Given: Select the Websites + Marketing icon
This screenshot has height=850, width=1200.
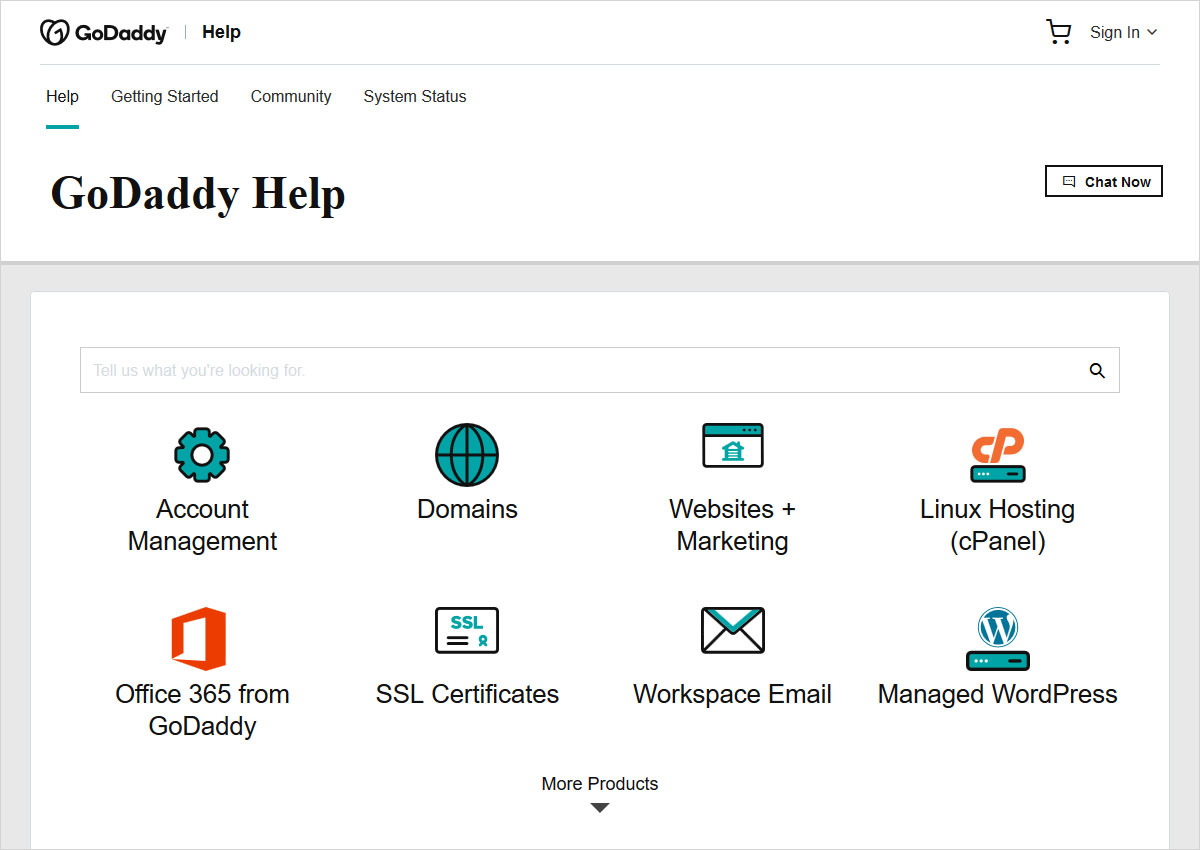Looking at the screenshot, I should (x=732, y=446).
